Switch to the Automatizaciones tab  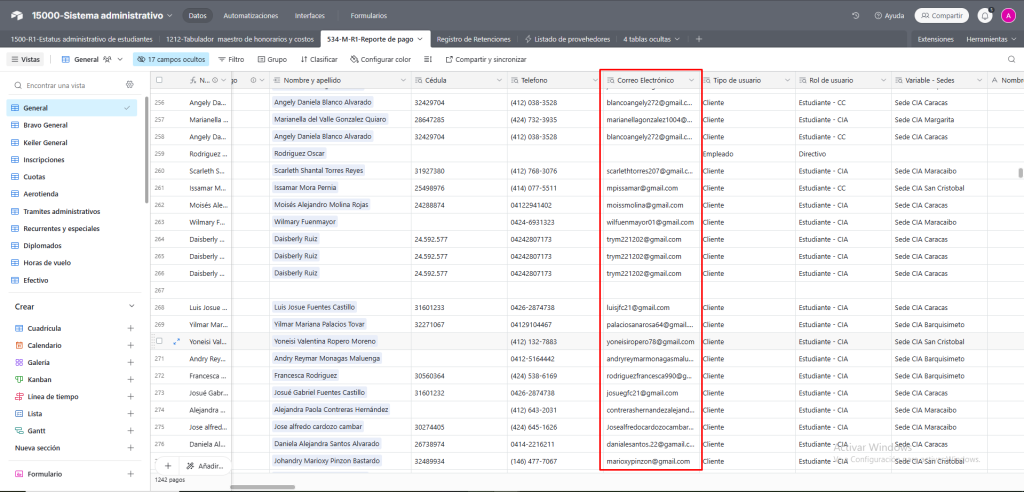click(250, 15)
